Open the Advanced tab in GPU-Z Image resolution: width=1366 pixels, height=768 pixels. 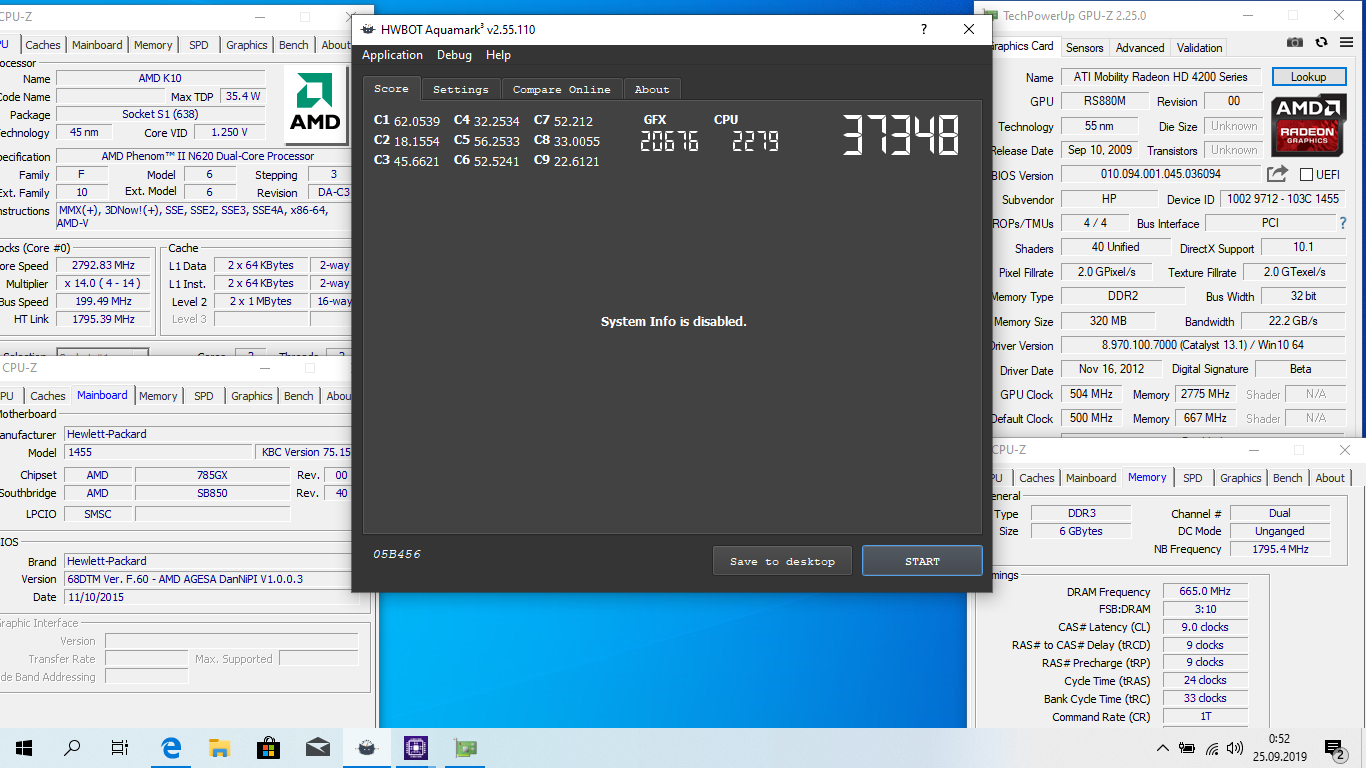coord(1140,47)
